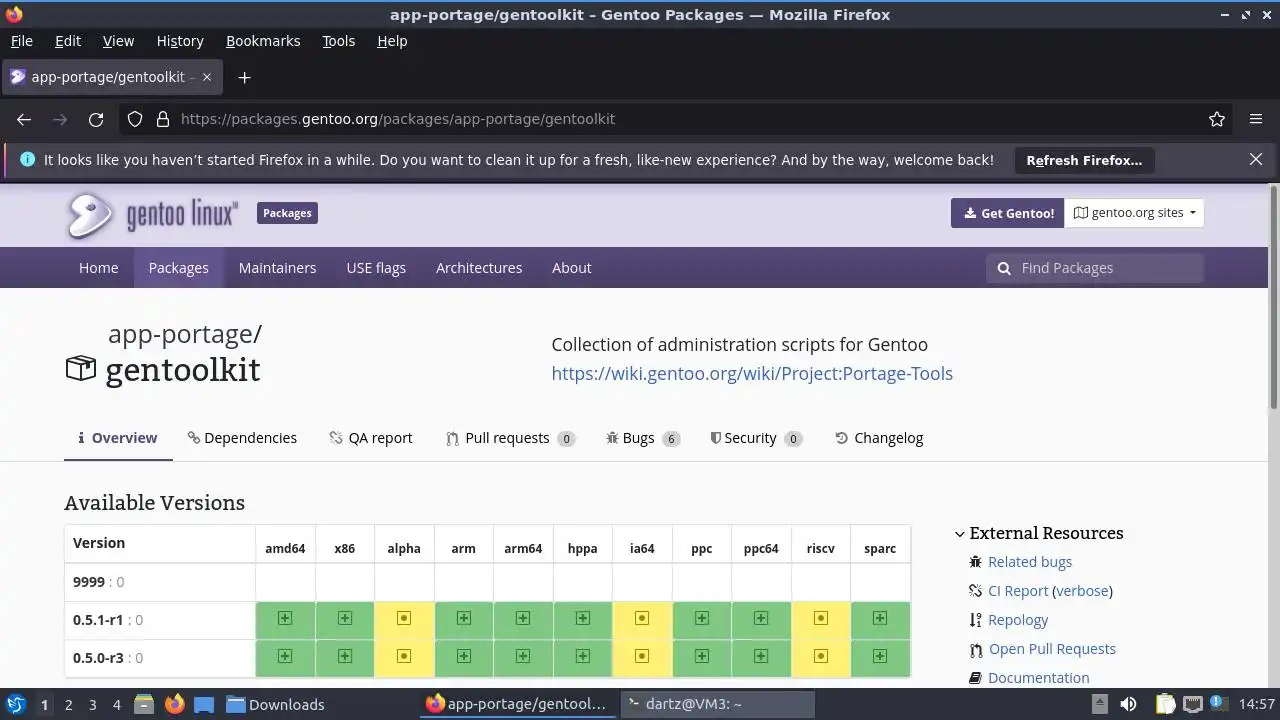
Task: Go to Home in the site navigation
Action: (99, 268)
